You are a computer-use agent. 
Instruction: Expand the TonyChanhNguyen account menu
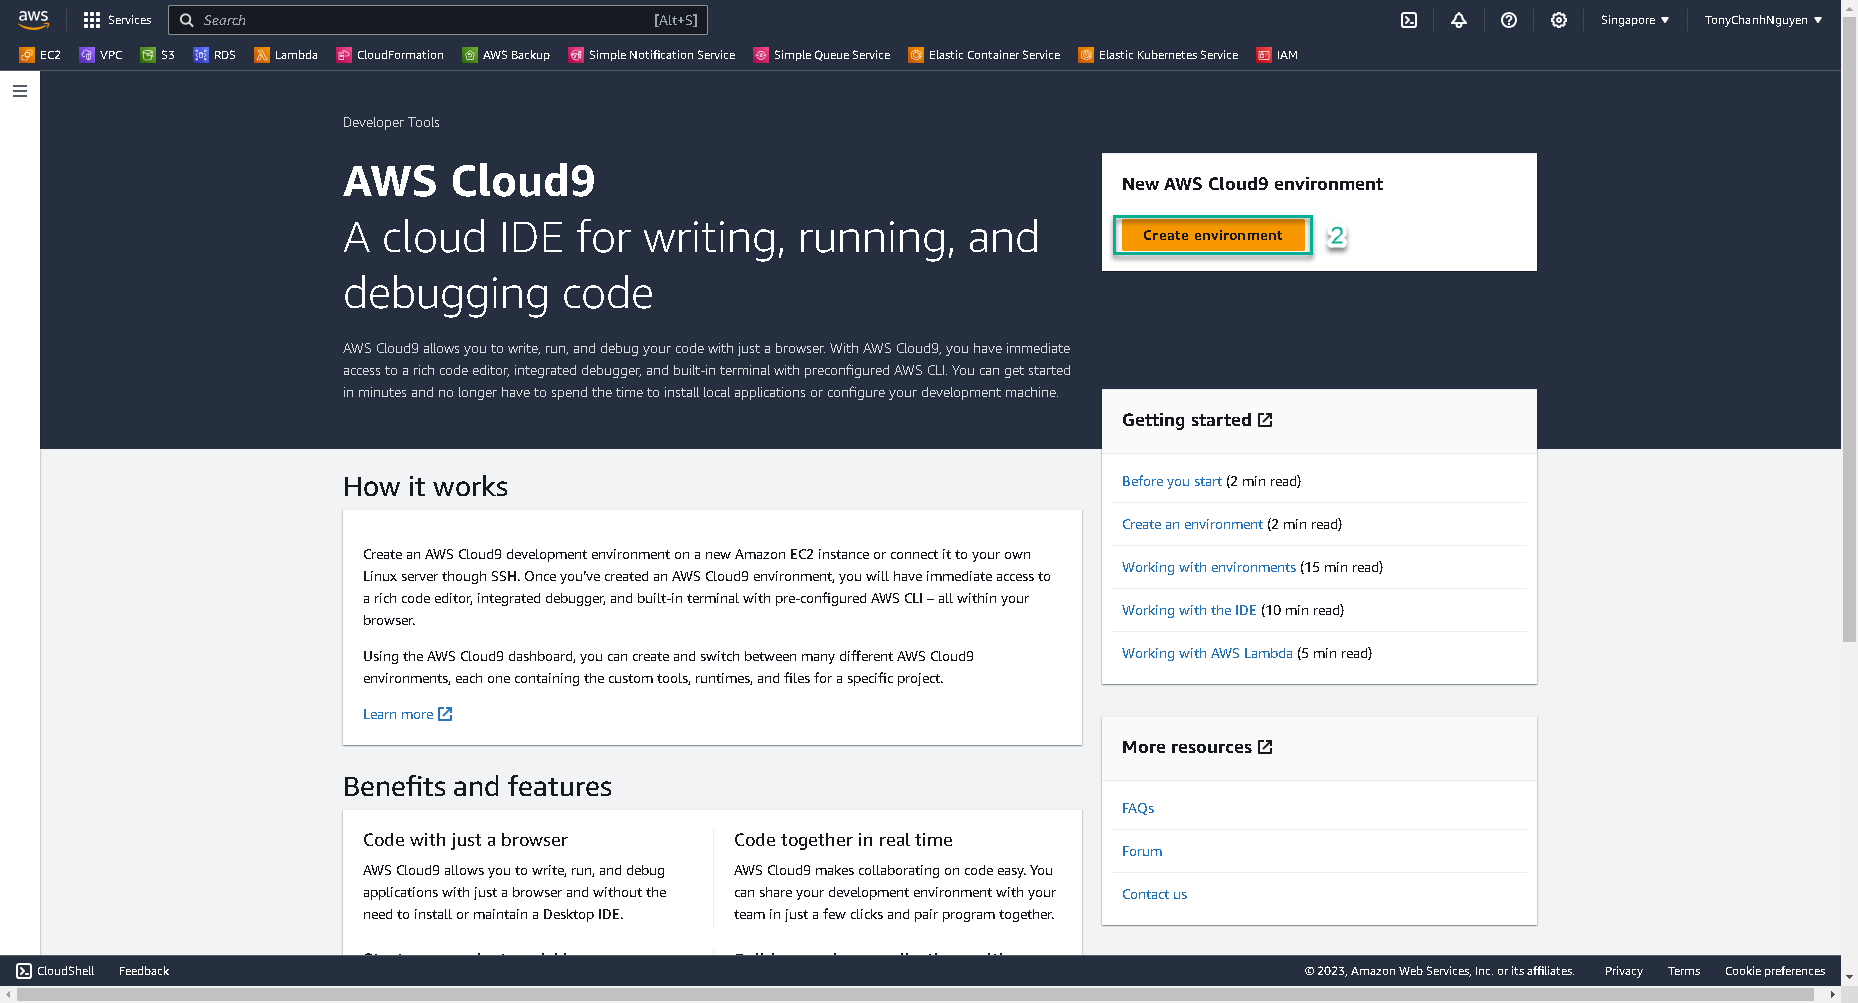point(1762,20)
